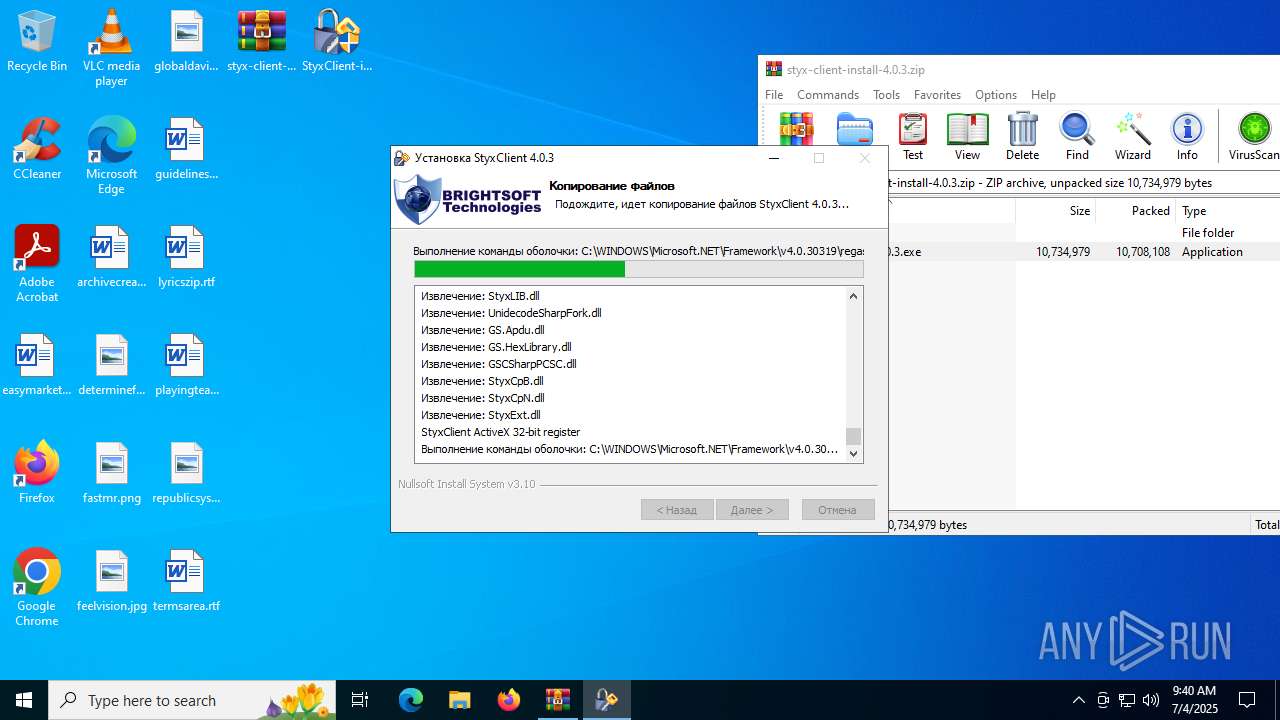Select lyricszip.rtf file on desktop
This screenshot has width=1280, height=720.
186,258
